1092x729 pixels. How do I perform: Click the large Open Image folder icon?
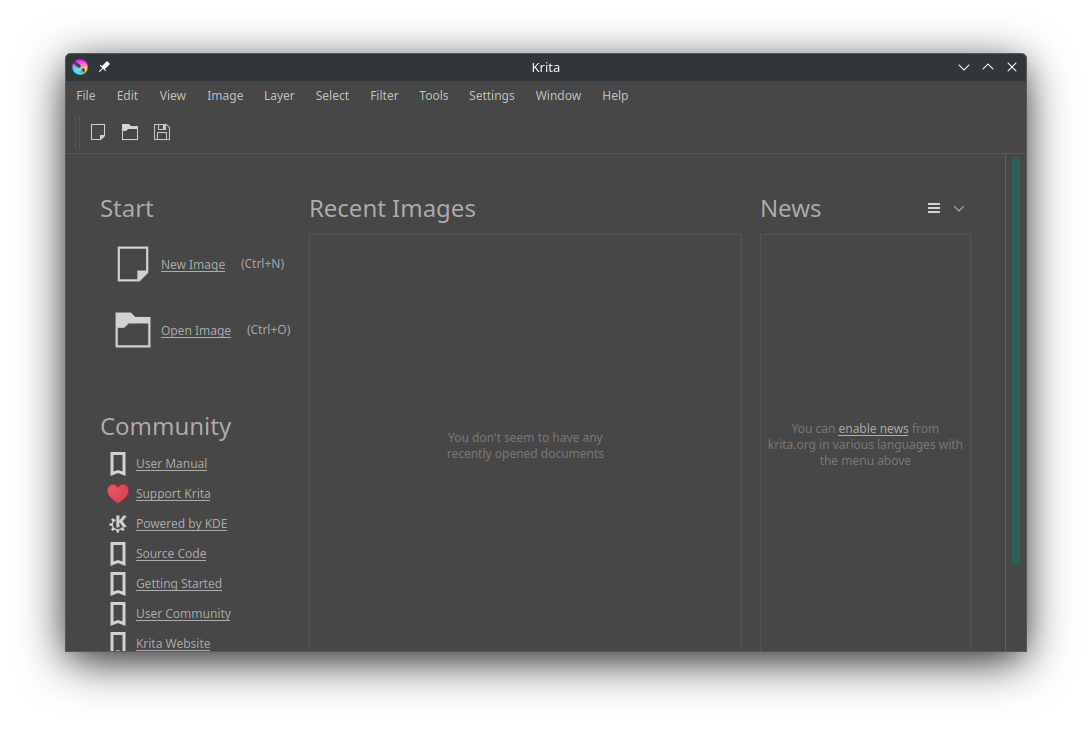pyautogui.click(x=133, y=330)
